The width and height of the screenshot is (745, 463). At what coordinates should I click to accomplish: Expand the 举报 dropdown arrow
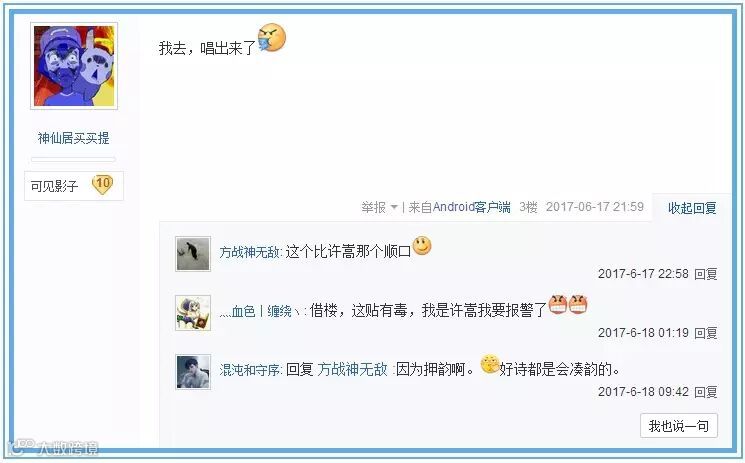pos(394,207)
